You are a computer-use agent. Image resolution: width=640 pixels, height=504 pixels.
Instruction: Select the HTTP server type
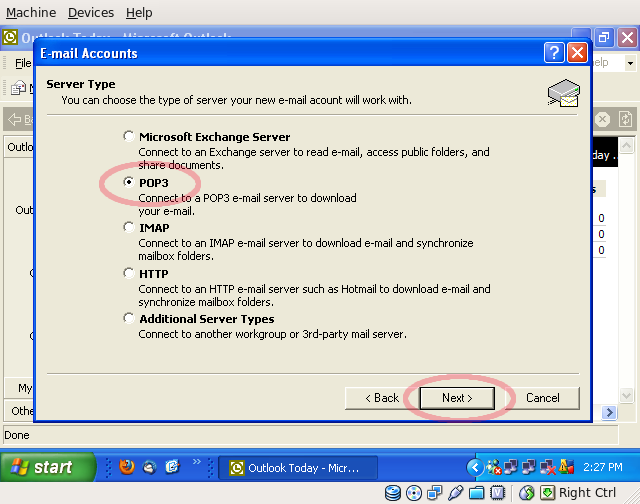[129, 273]
